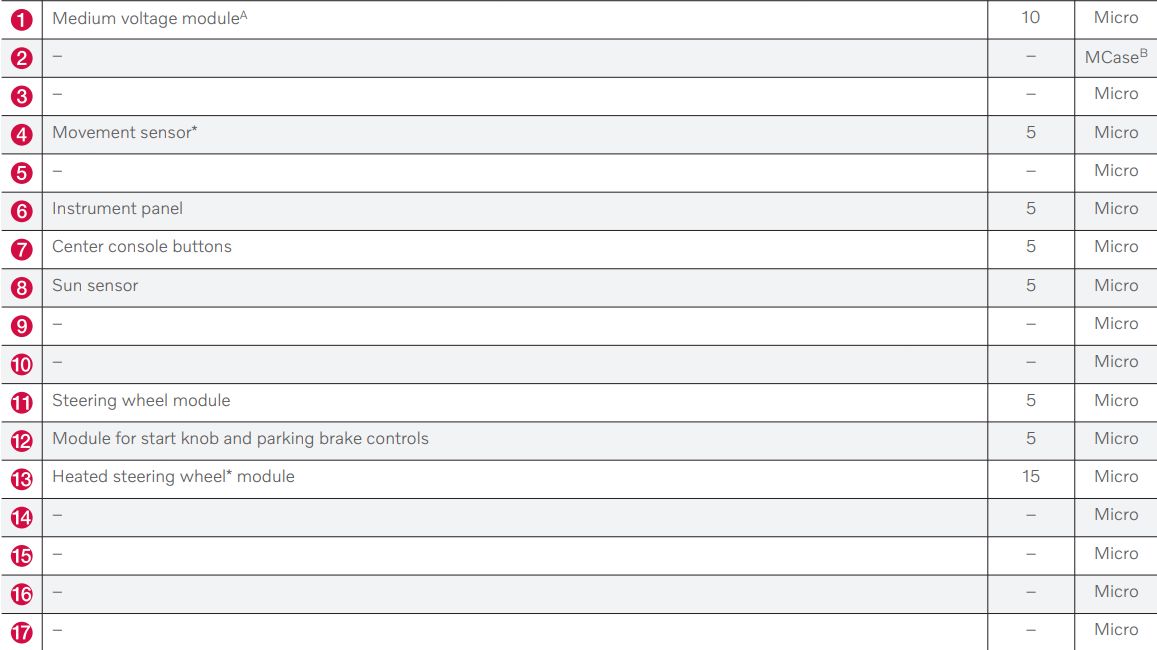Click Module for start knob and parking brake controls
The image size is (1157, 650).
pos(240,438)
